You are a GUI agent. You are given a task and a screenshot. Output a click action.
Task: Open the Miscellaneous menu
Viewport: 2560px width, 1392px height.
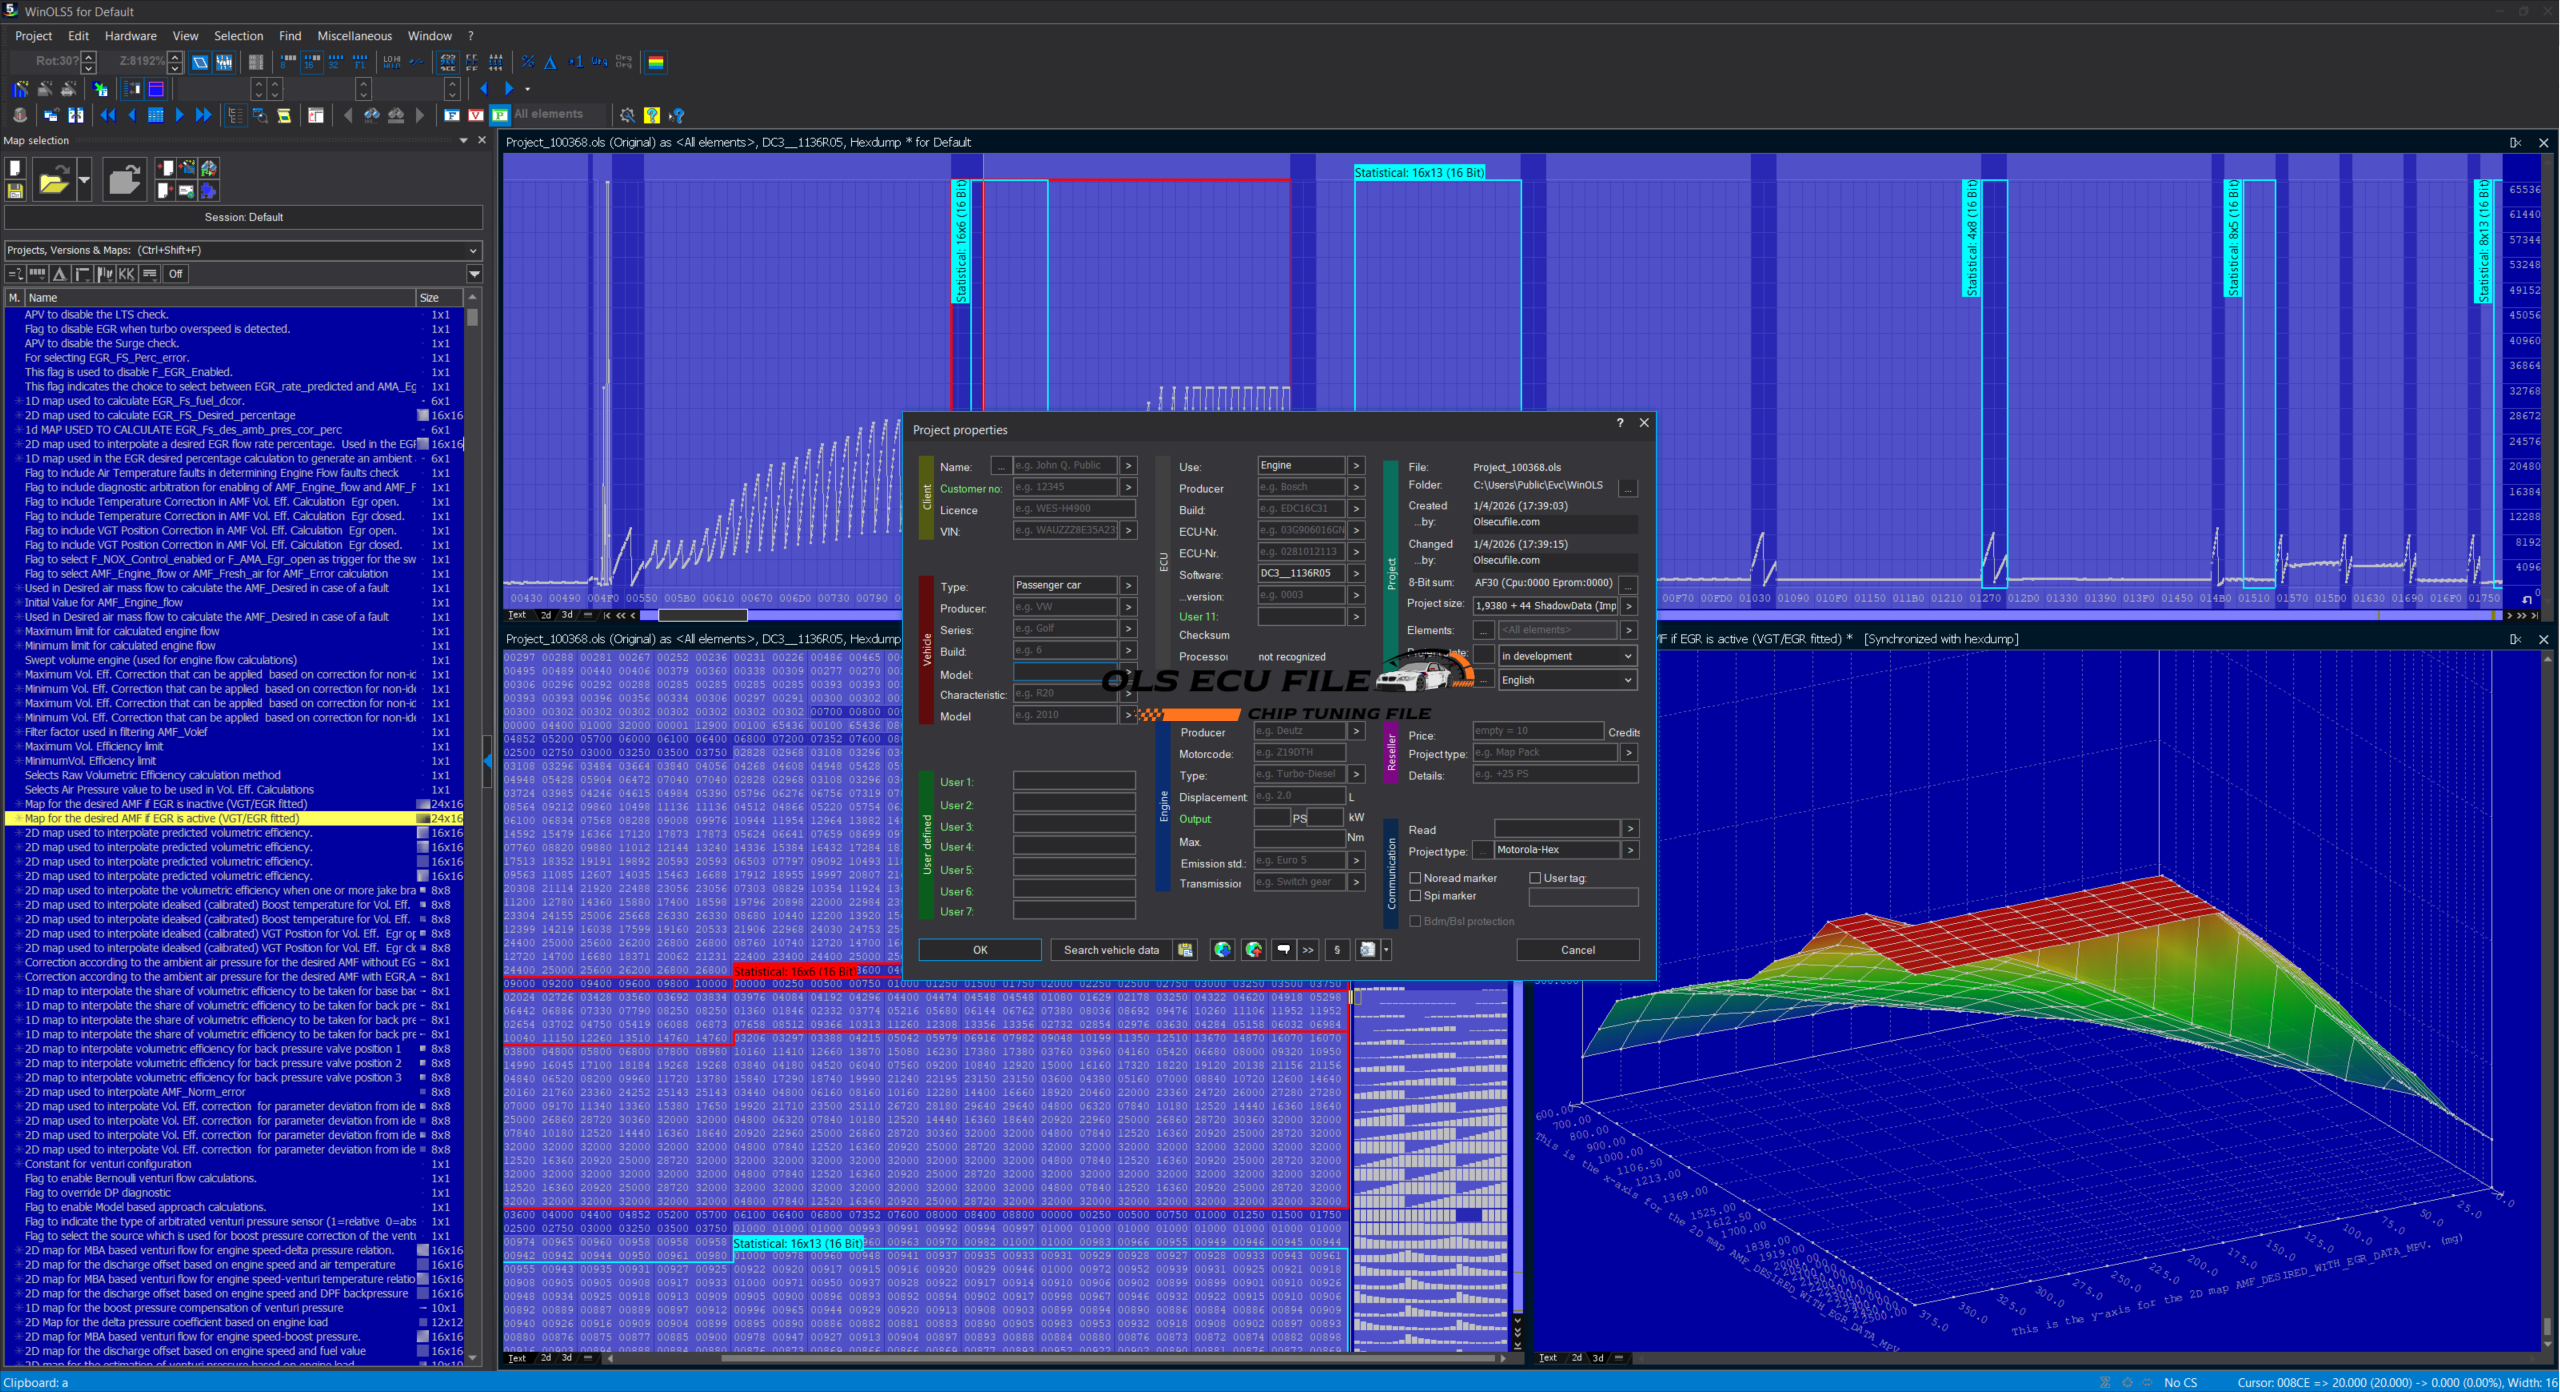[354, 36]
